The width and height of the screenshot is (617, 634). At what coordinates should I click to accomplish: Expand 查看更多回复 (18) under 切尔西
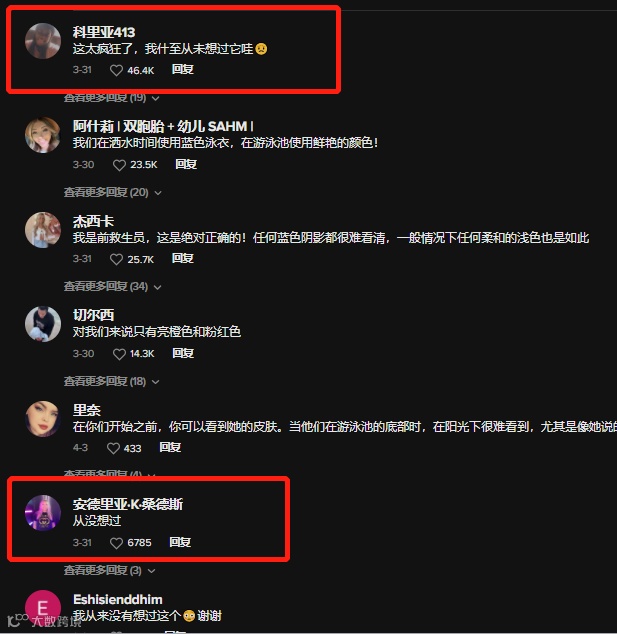[x=111, y=381]
